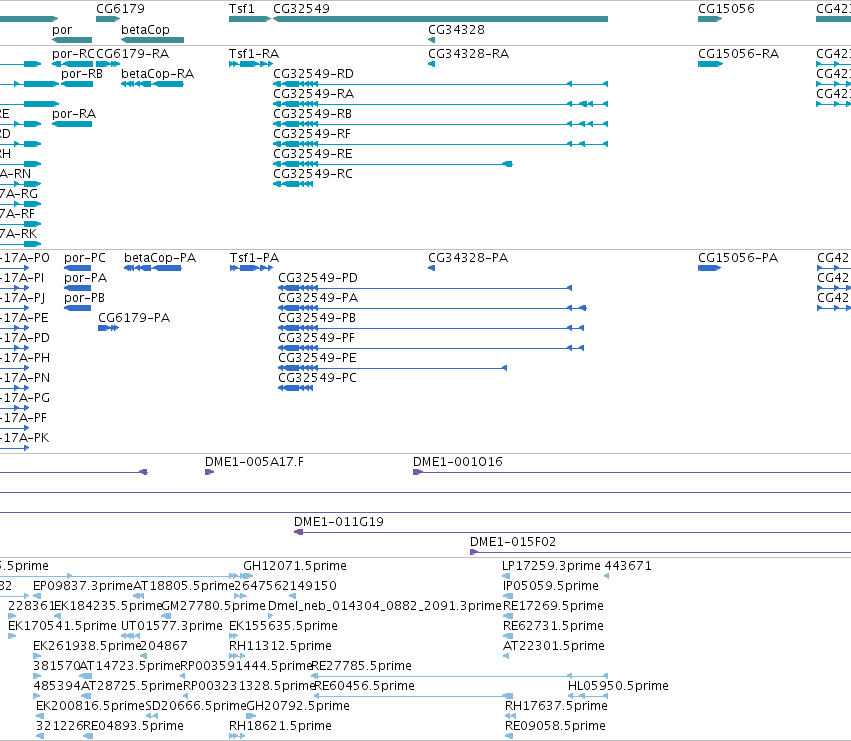Screen dimensions: 851x741
Task: Click the DME1-011G19 clone label
Action: pos(339,522)
